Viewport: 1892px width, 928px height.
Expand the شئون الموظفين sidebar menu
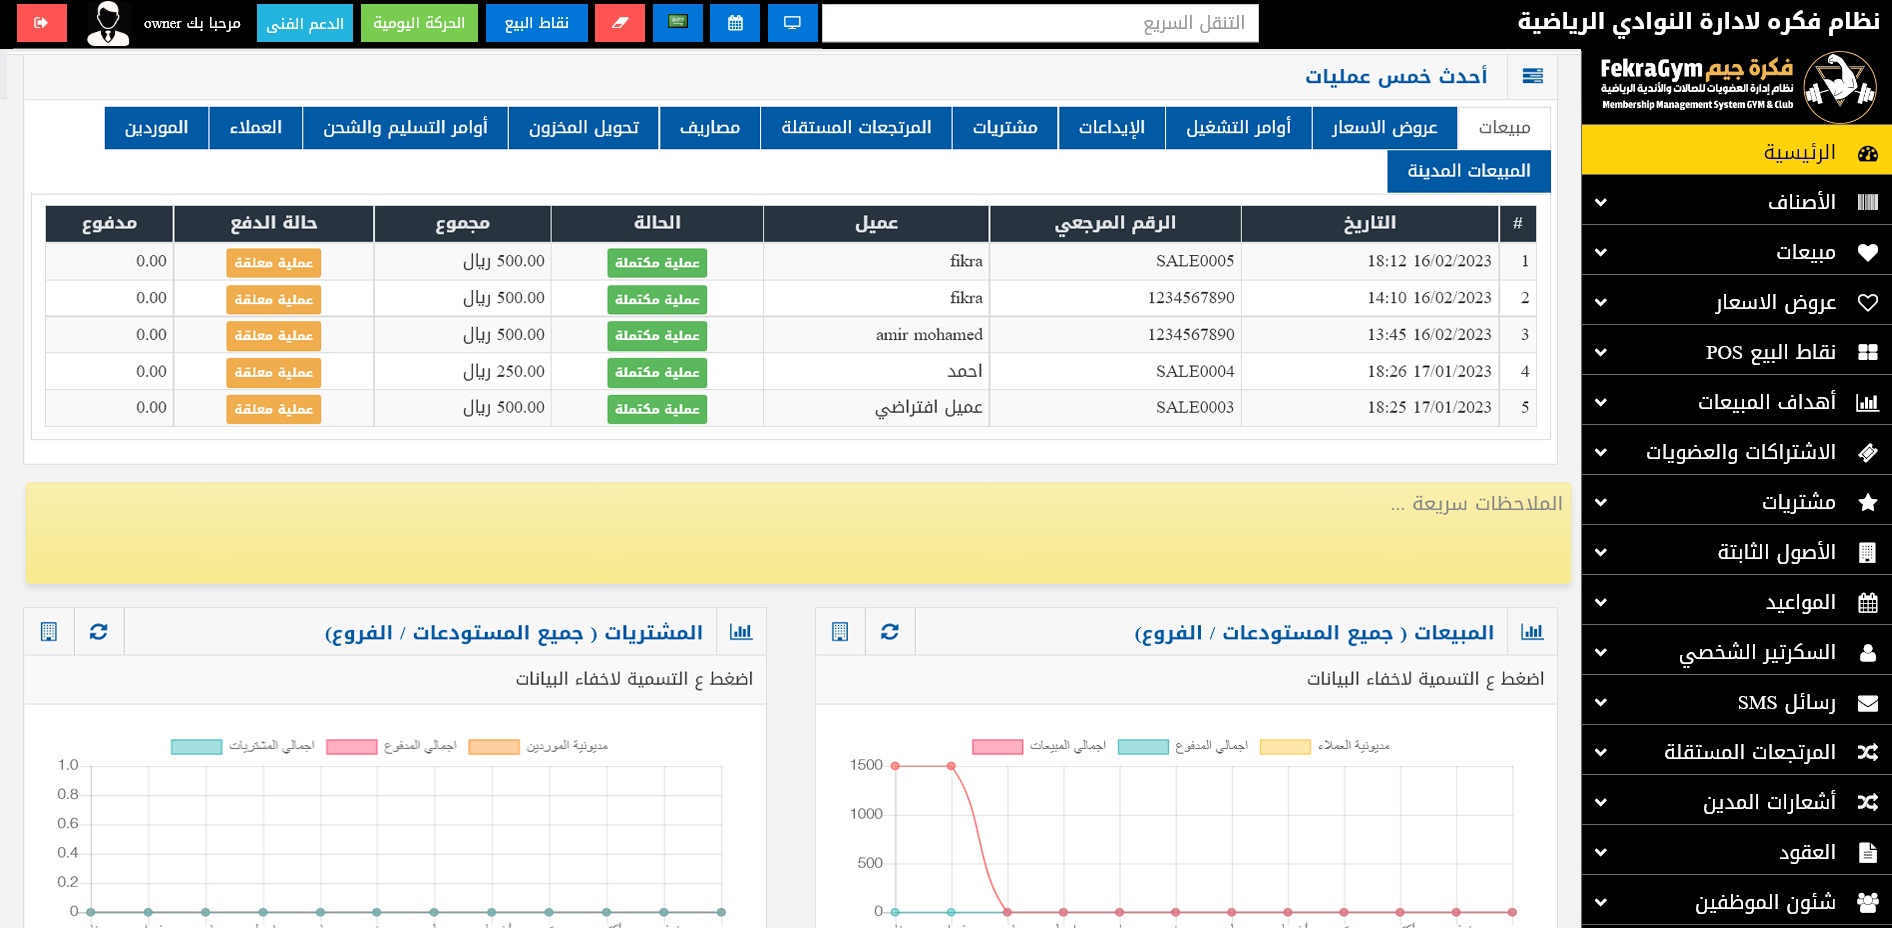[1736, 902]
